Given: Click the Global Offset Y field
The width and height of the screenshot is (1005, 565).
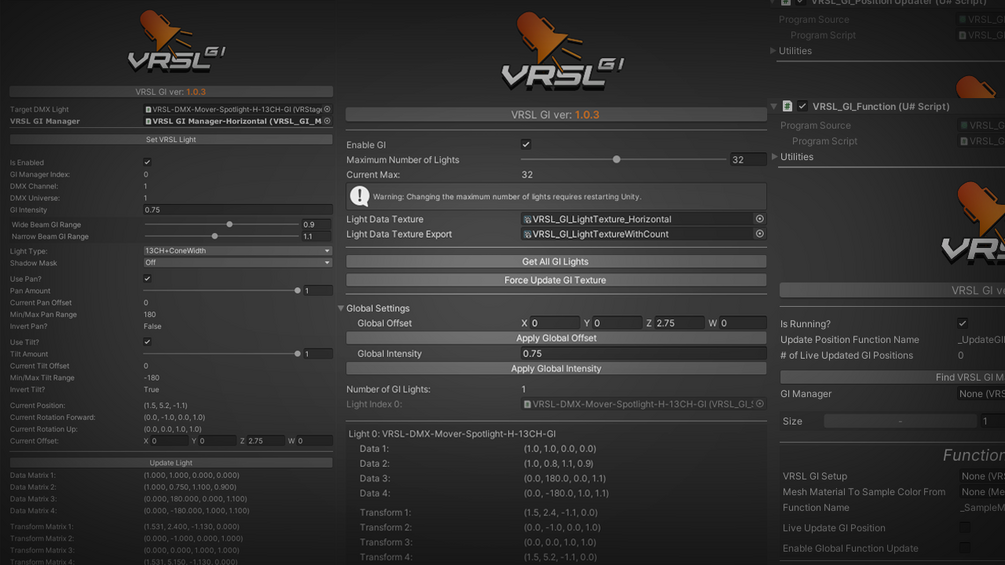Looking at the screenshot, I should 617,323.
